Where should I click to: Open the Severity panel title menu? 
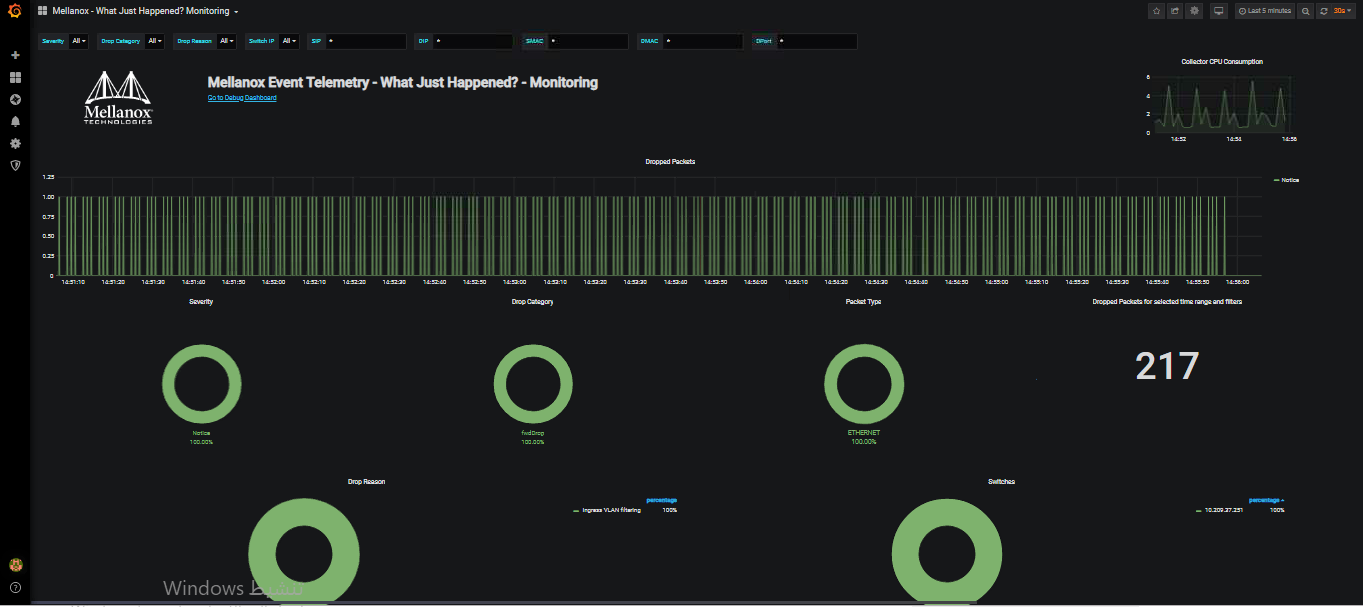coord(201,302)
